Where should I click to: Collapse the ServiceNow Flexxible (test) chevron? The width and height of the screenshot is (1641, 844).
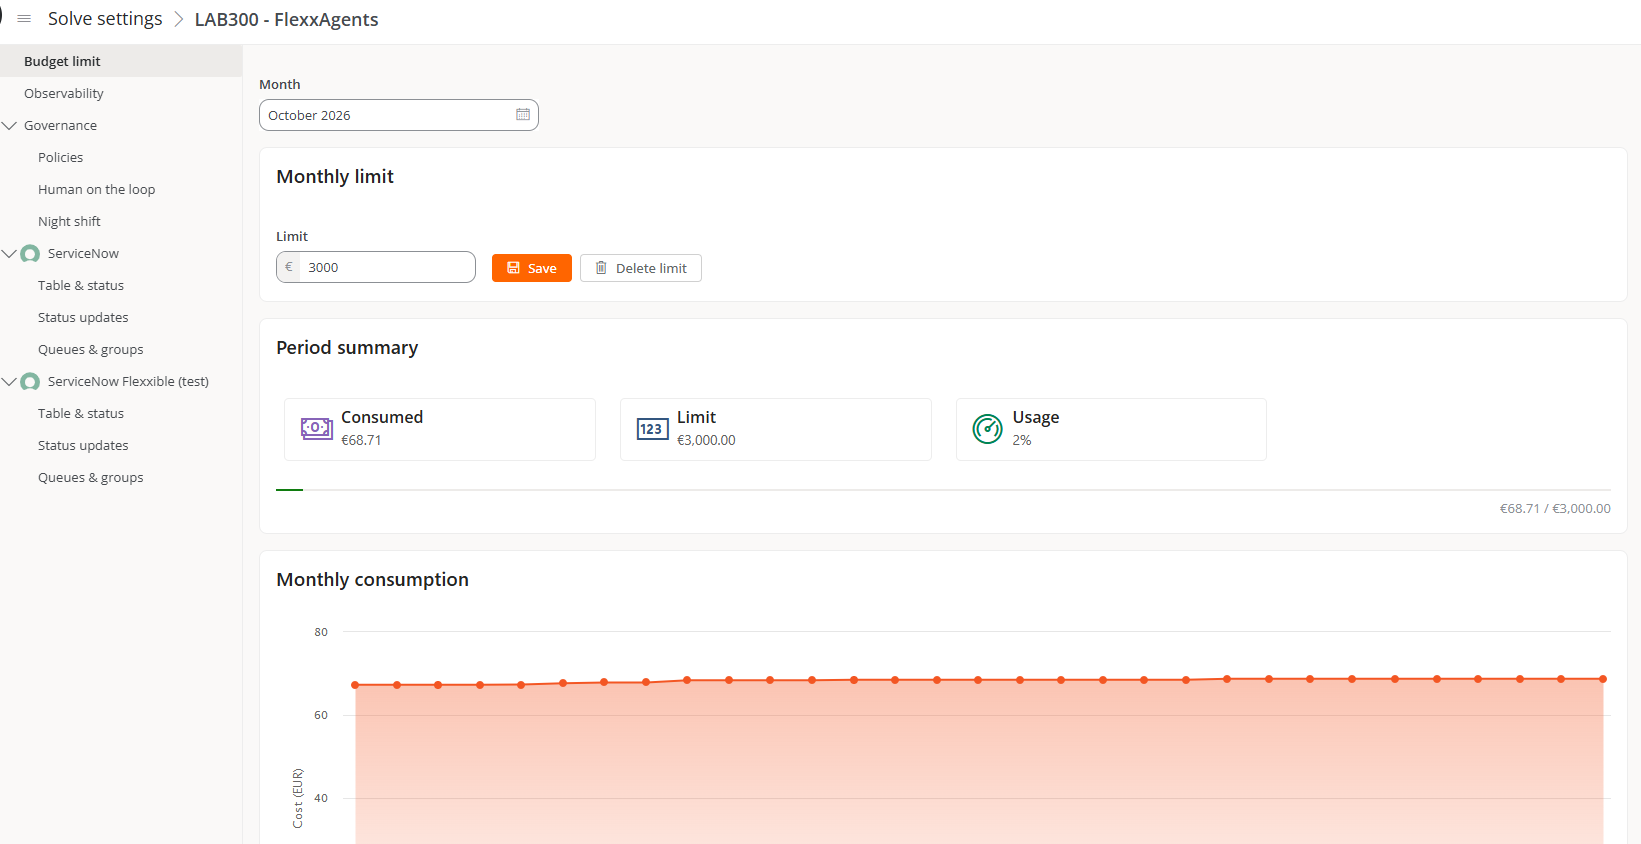[x=10, y=382]
